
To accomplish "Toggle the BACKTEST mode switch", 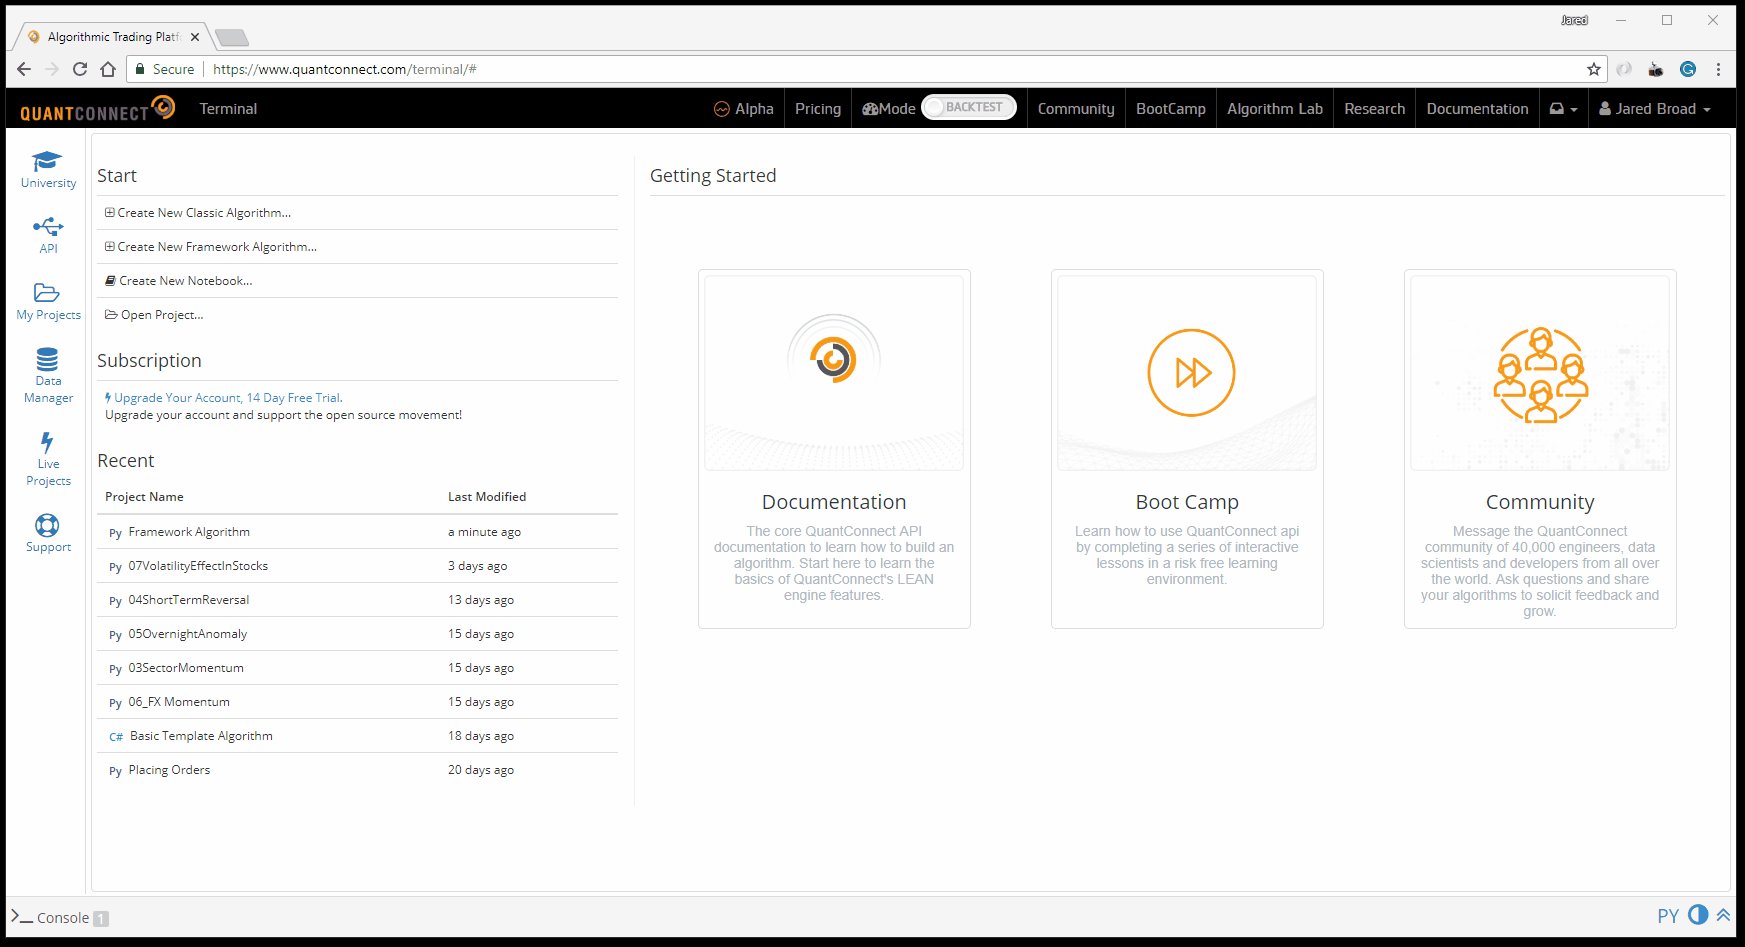I will (x=969, y=107).
